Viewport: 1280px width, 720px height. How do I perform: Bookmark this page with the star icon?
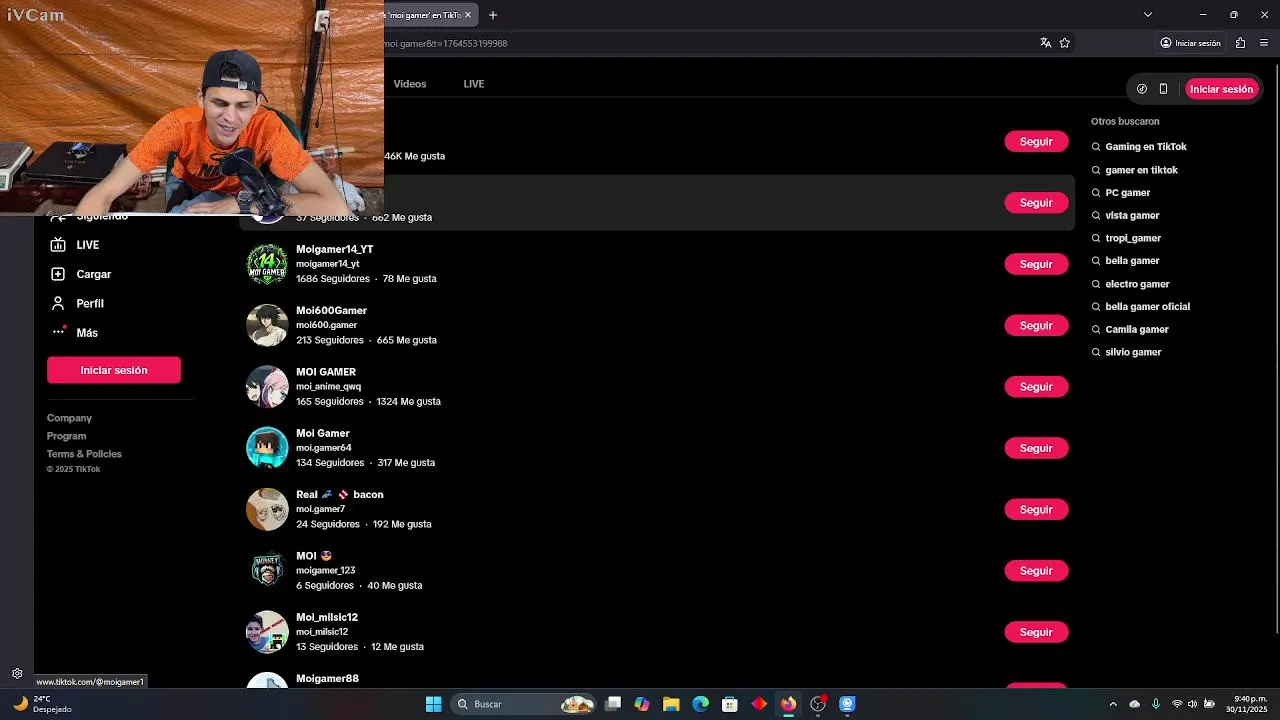coord(1065,43)
